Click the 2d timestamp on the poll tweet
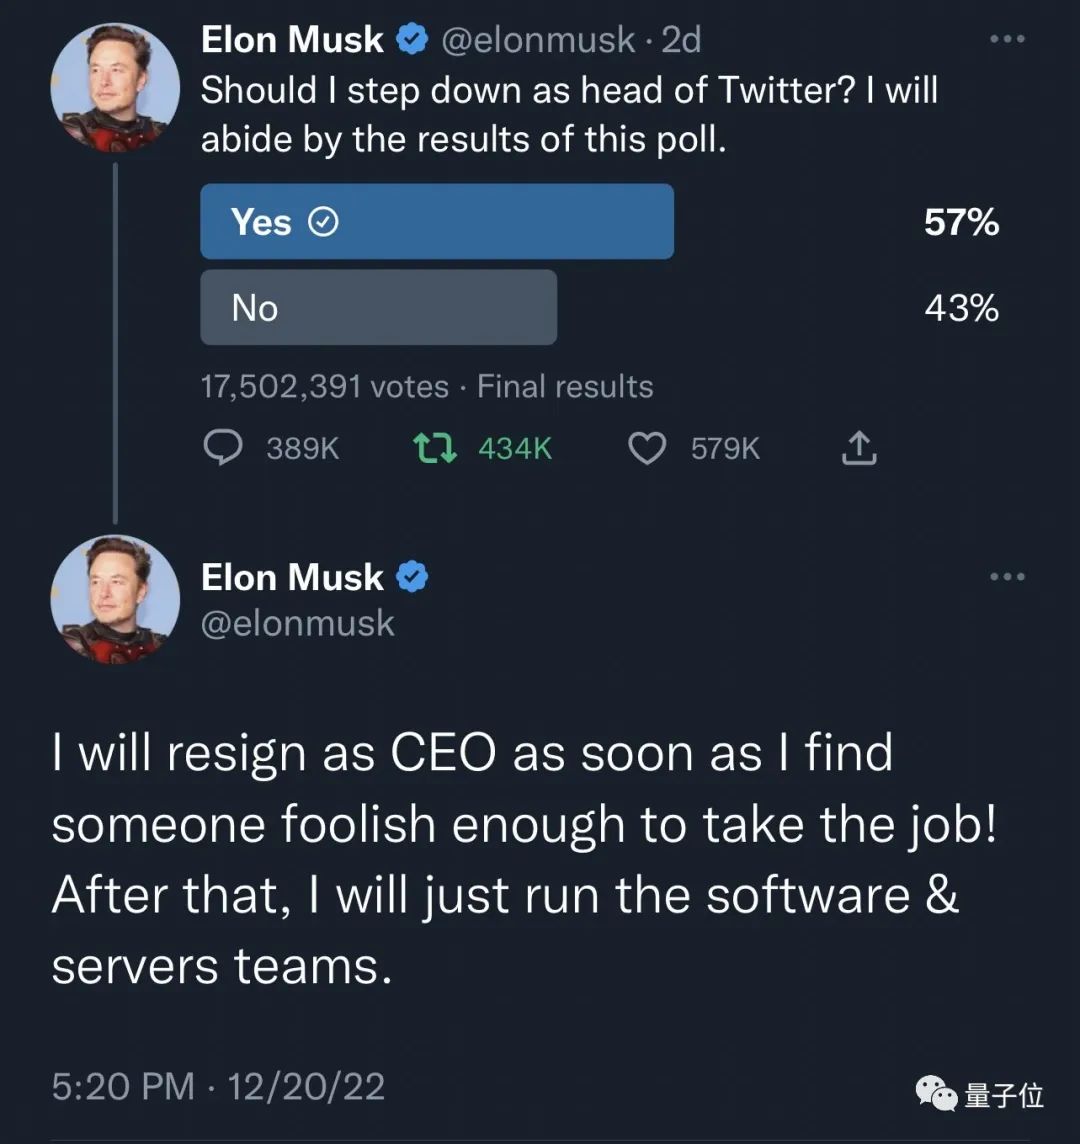Screen dimensions: 1080x1144 point(681,40)
